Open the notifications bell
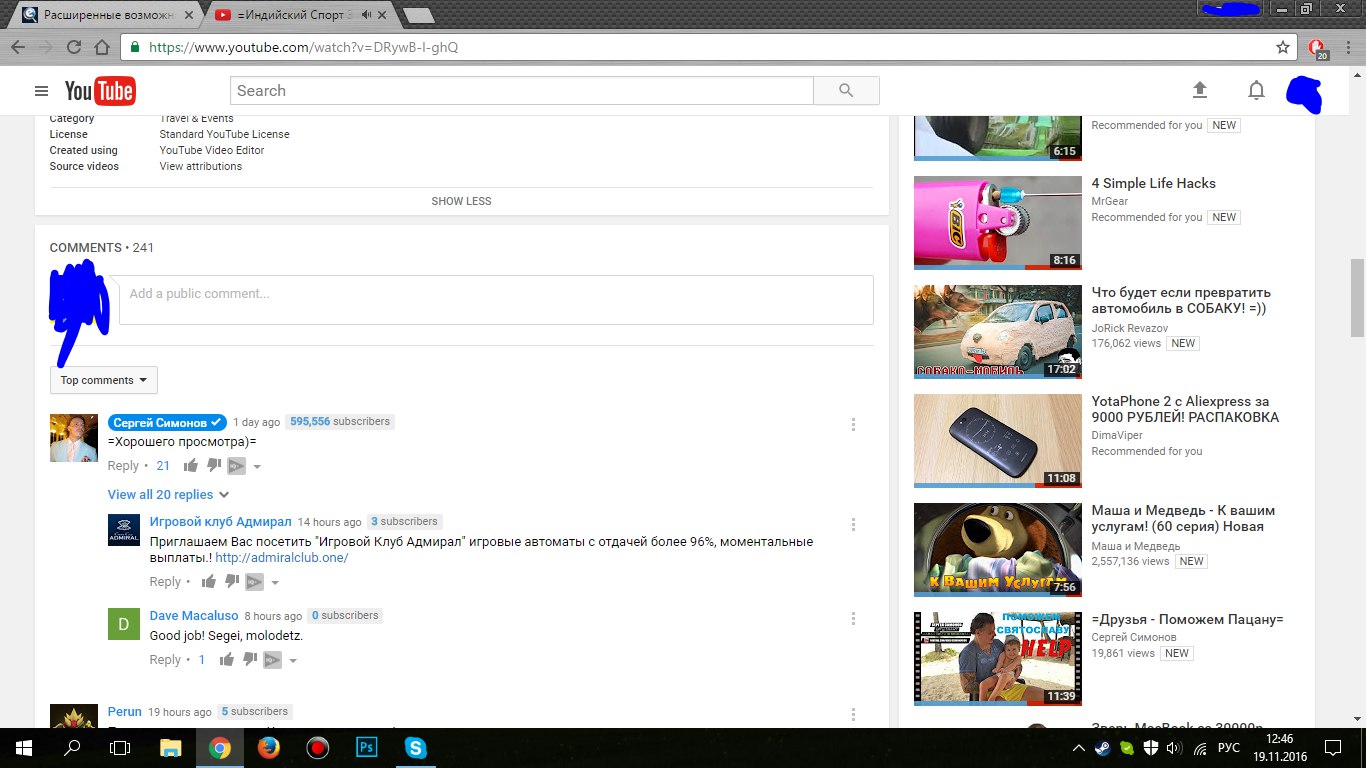The image size is (1366, 768). coord(1257,91)
